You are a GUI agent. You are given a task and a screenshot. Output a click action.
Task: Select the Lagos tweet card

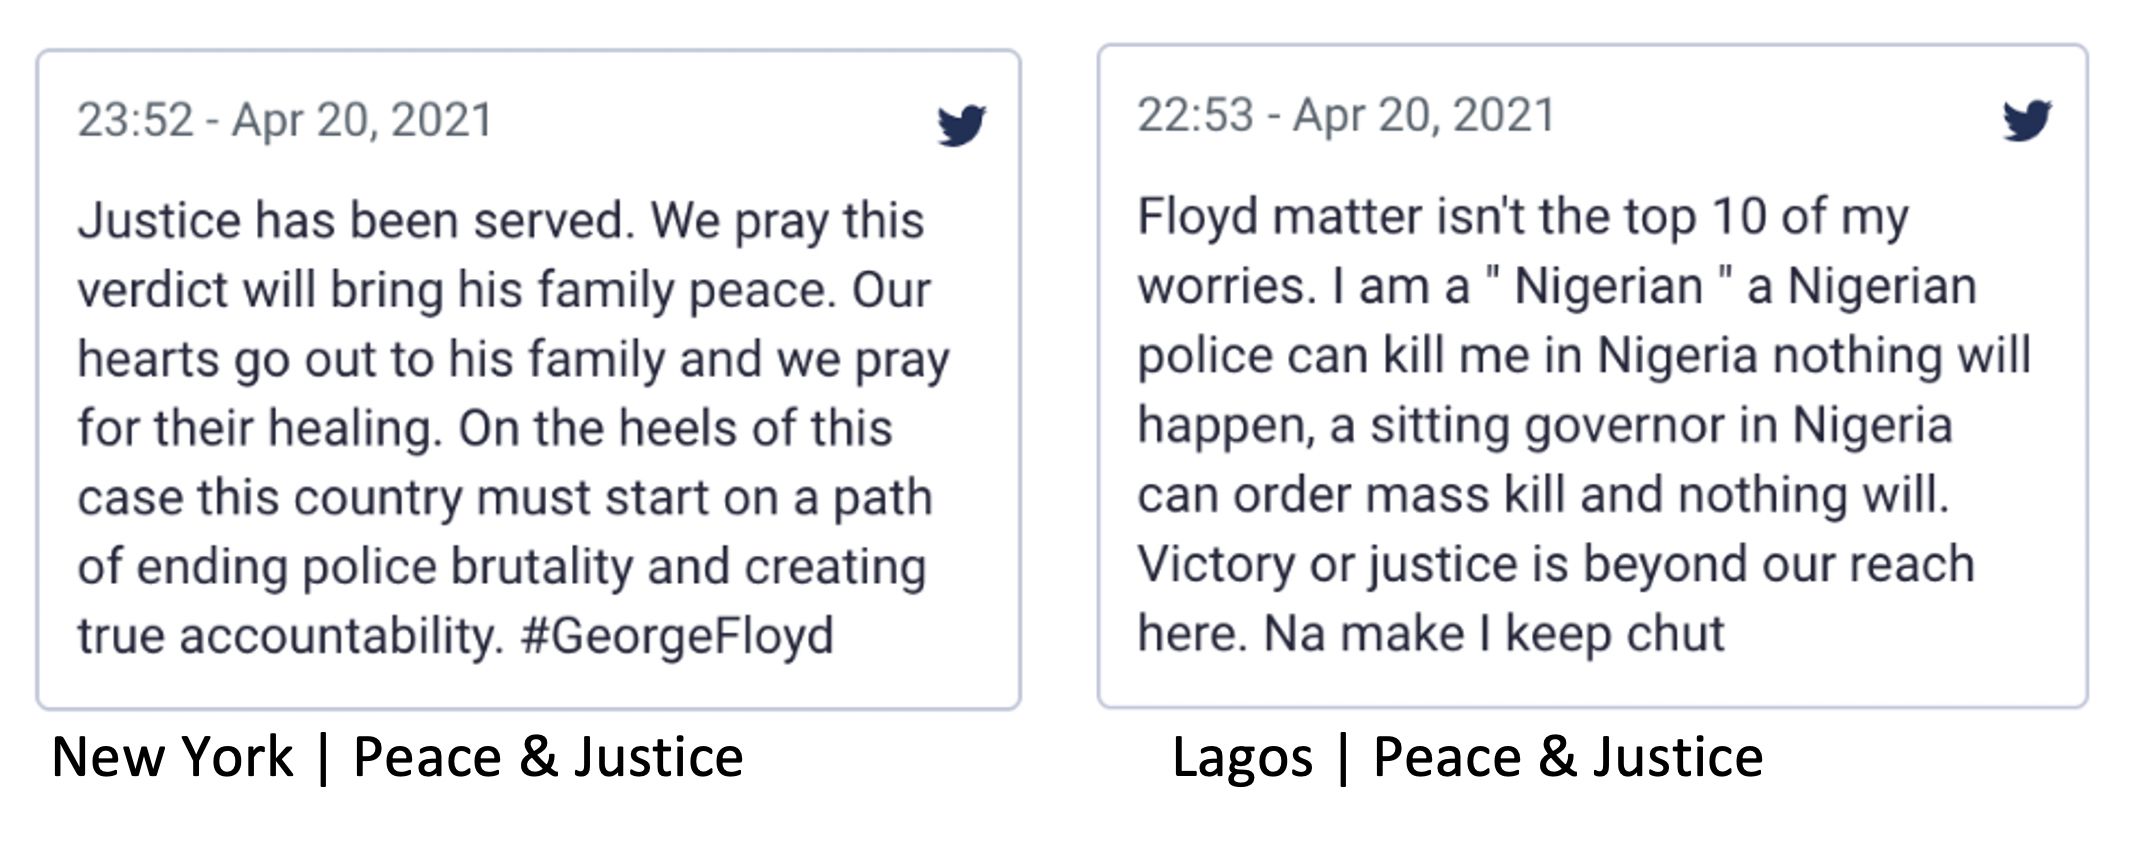click(1592, 376)
